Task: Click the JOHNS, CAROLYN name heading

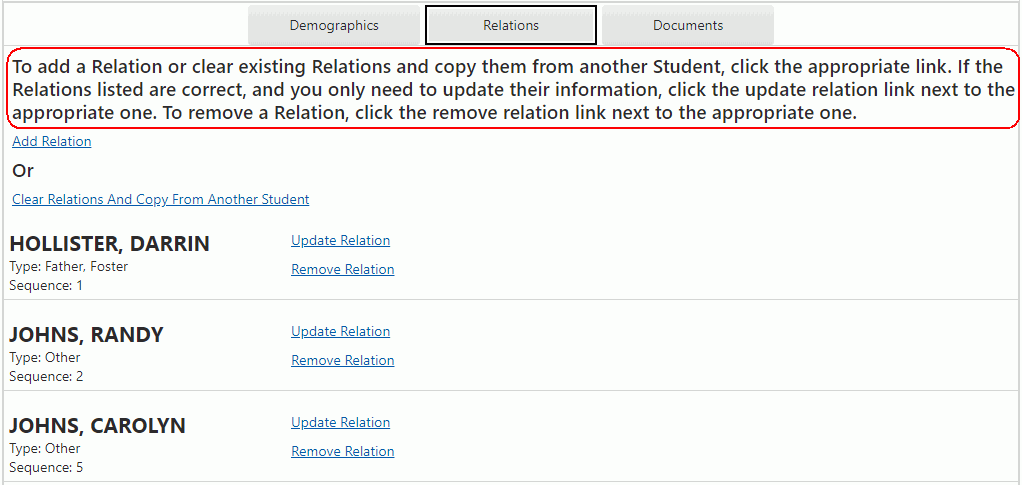Action: click(x=97, y=427)
